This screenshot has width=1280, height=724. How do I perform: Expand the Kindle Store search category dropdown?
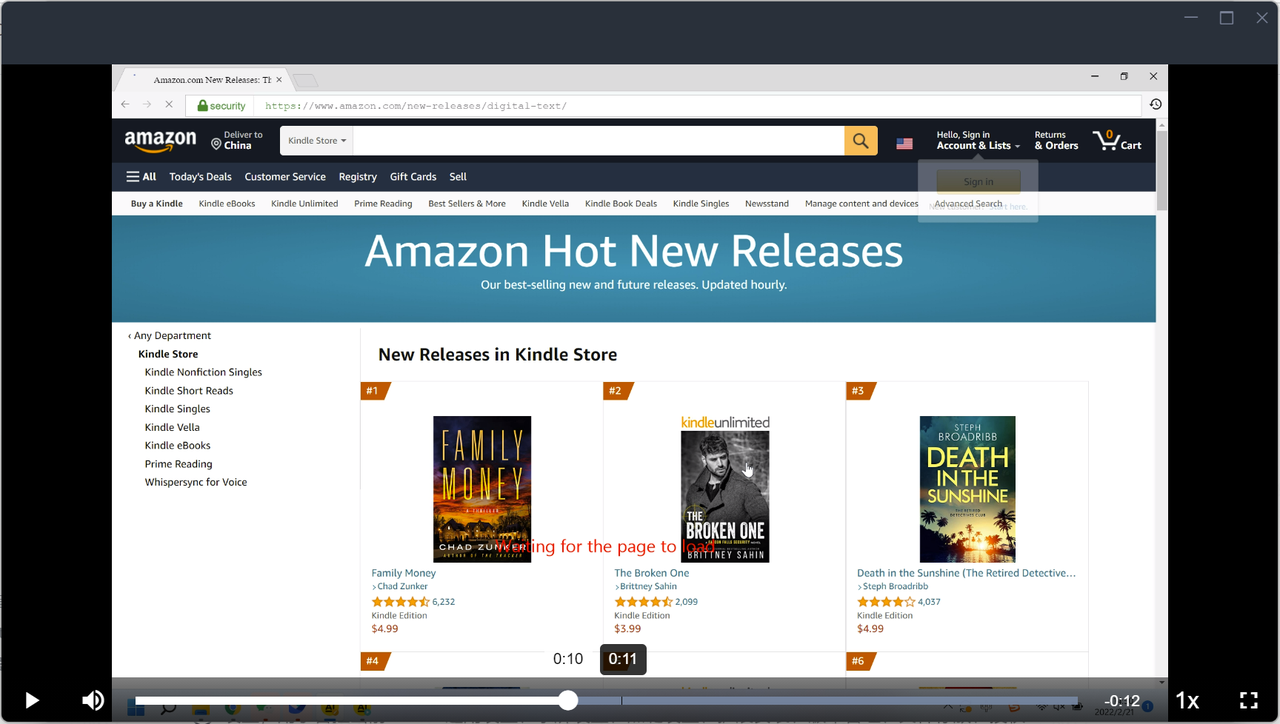(317, 141)
